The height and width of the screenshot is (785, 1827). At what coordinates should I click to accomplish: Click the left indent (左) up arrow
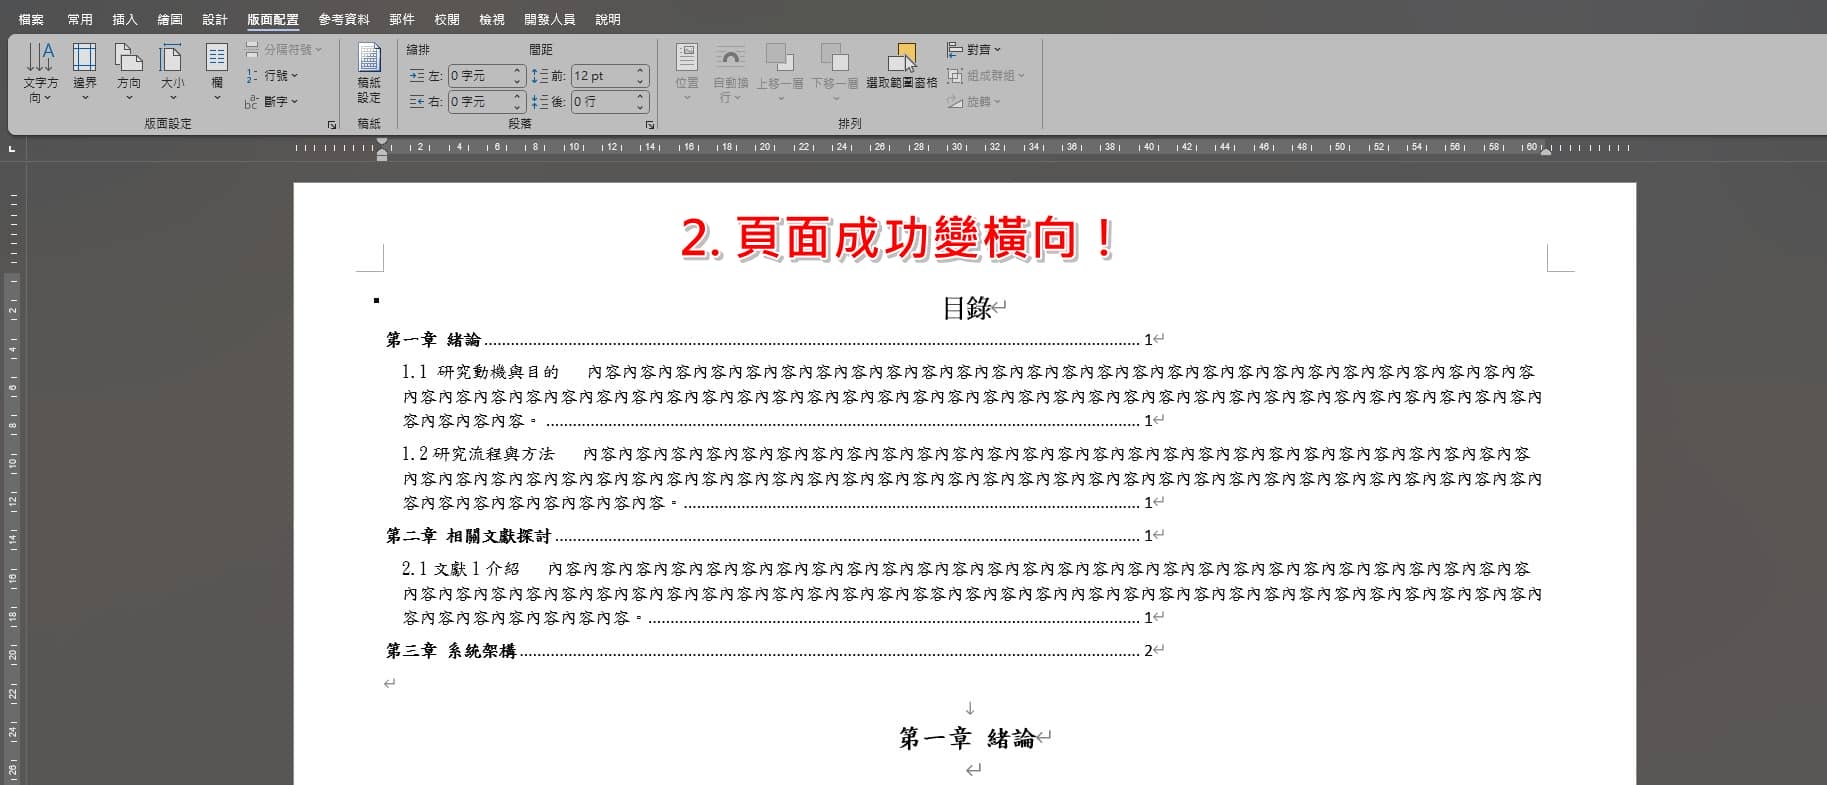[517, 71]
